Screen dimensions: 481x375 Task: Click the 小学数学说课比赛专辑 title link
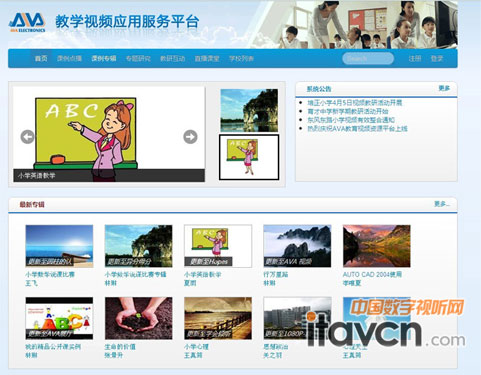coord(135,274)
